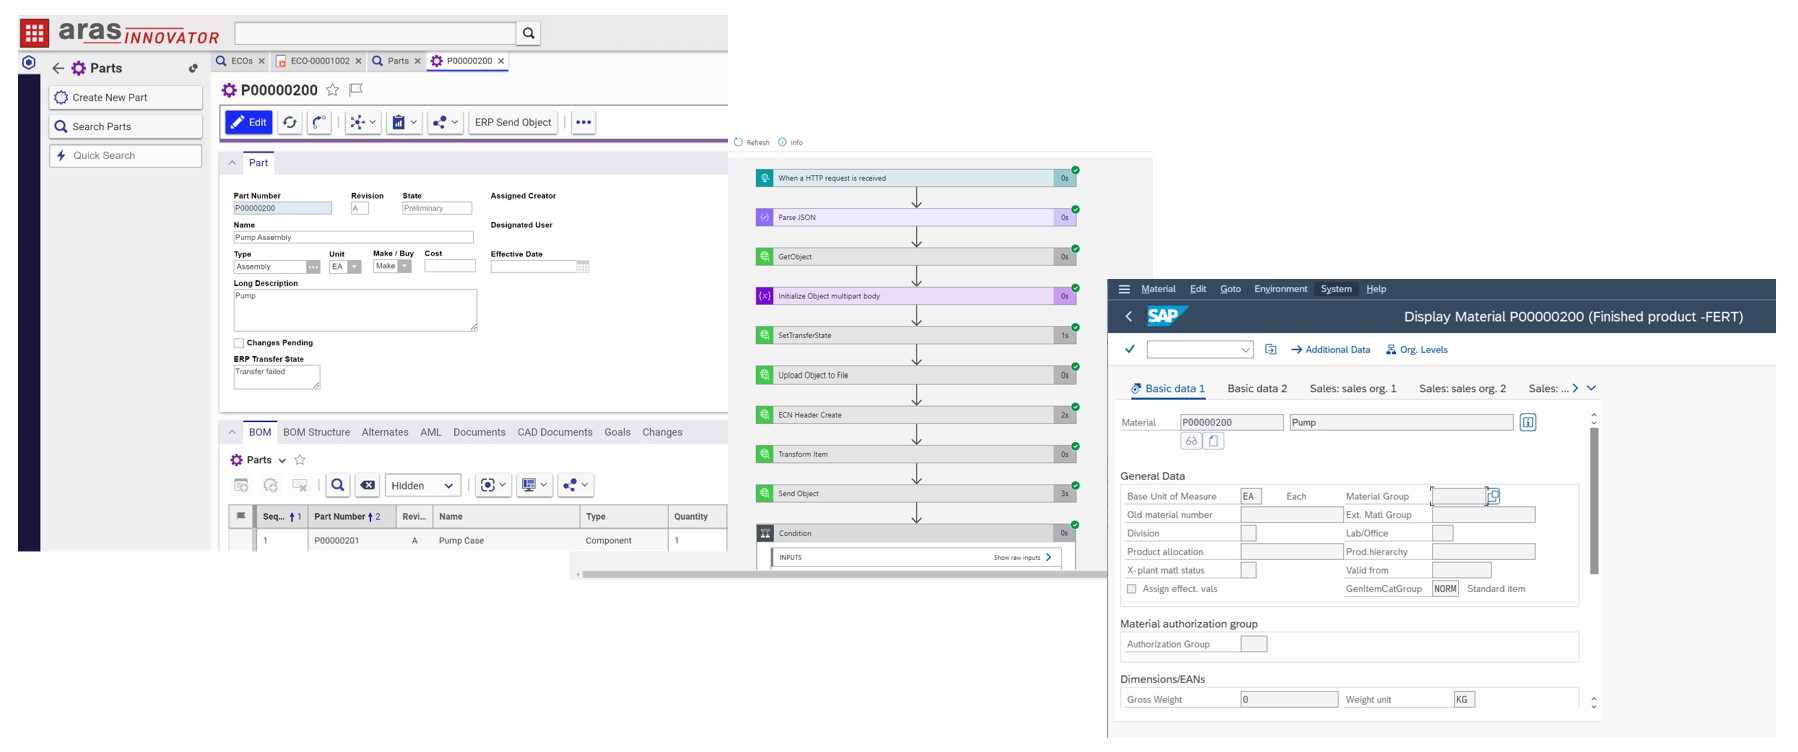1798x752 pixels.
Task: Open the Aras Innovator main menu grid icon
Action: (x=35, y=33)
